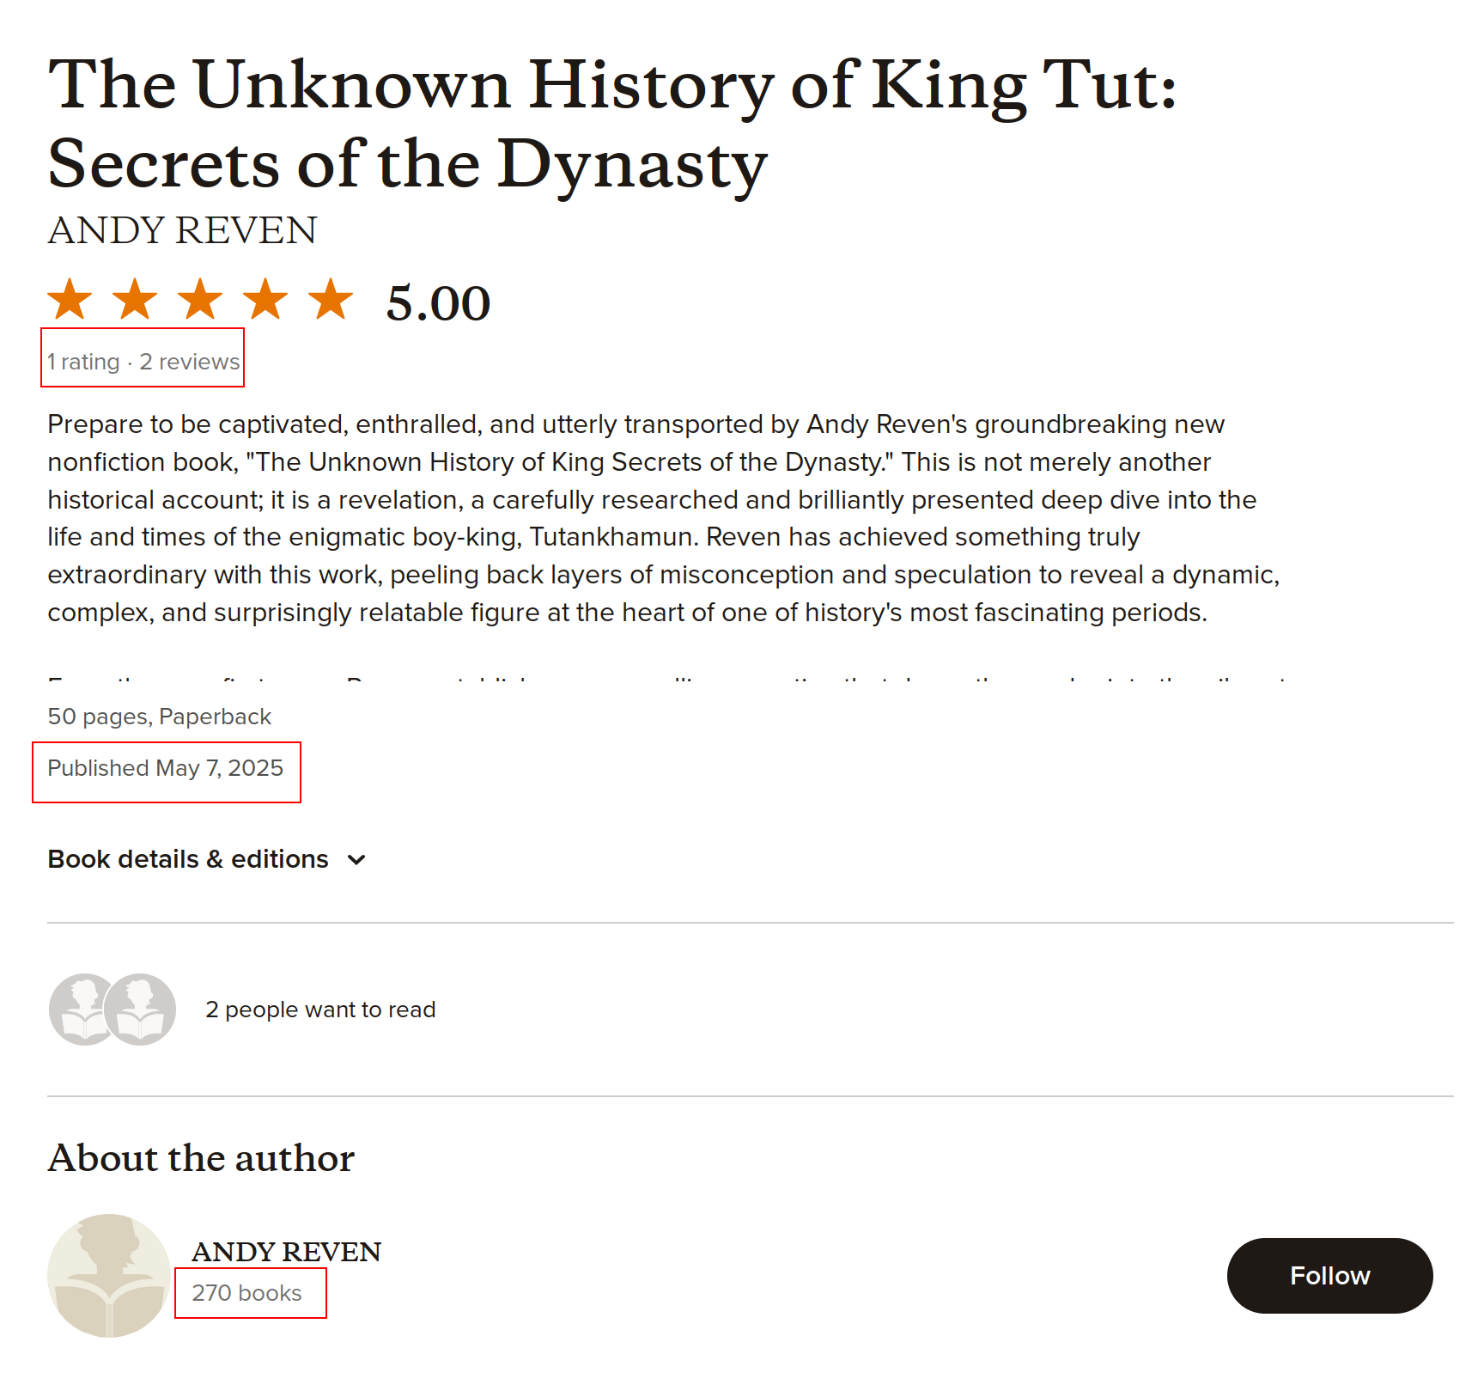This screenshot has width=1484, height=1397.
Task: Click '2 people want to read' text
Action: click(320, 1010)
